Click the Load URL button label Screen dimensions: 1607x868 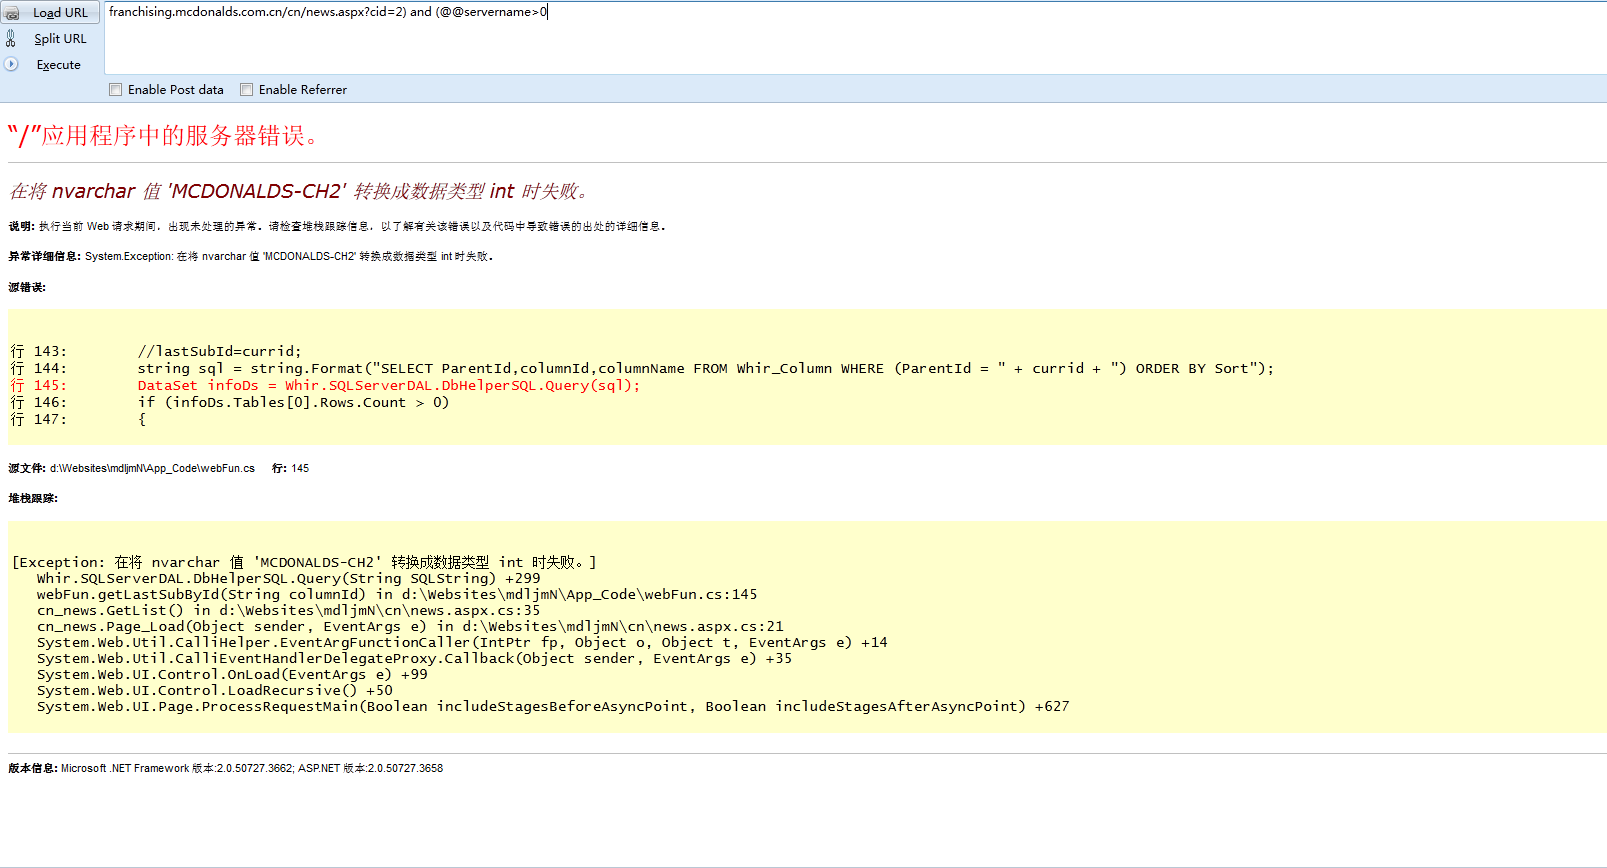pyautogui.click(x=60, y=13)
